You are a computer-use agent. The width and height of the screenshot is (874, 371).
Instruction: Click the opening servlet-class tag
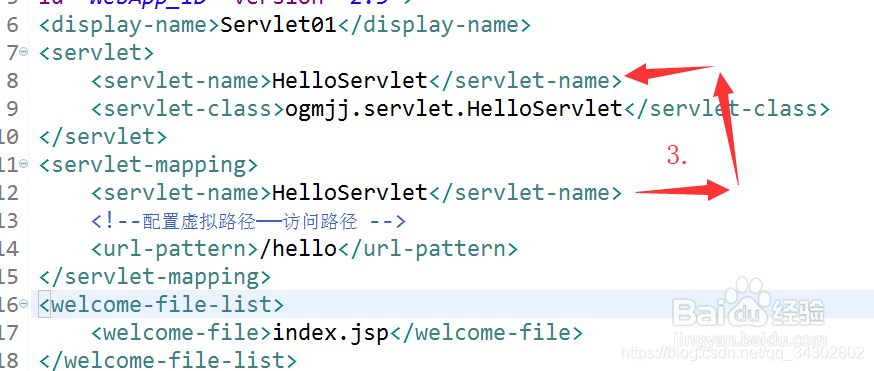pos(188,109)
